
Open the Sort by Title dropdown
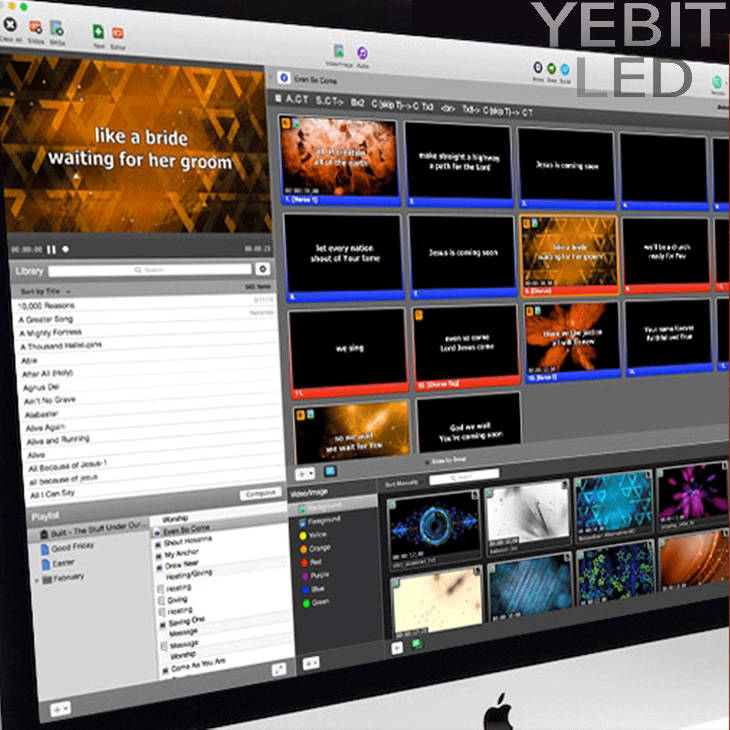tap(46, 291)
